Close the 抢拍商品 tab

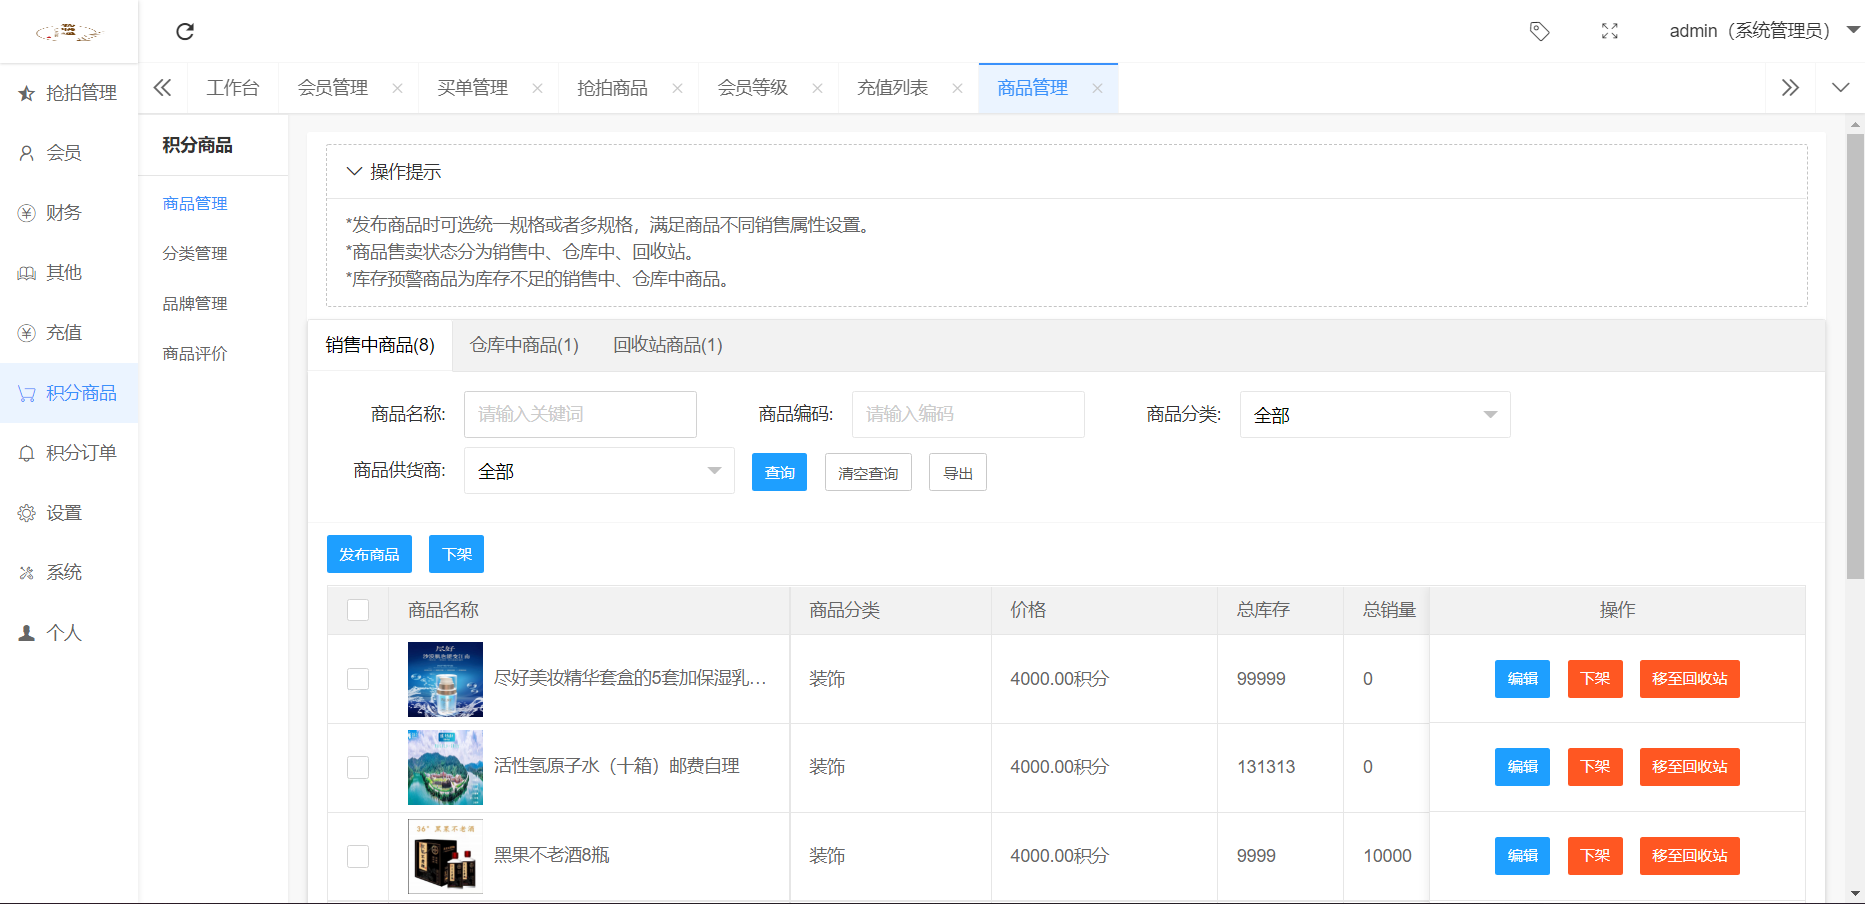pyautogui.click(x=677, y=88)
